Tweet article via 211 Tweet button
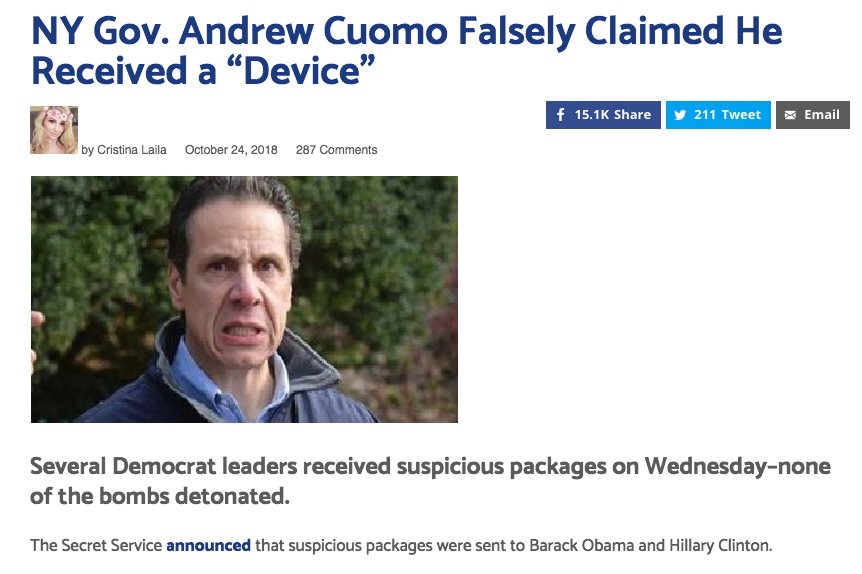 tap(719, 115)
